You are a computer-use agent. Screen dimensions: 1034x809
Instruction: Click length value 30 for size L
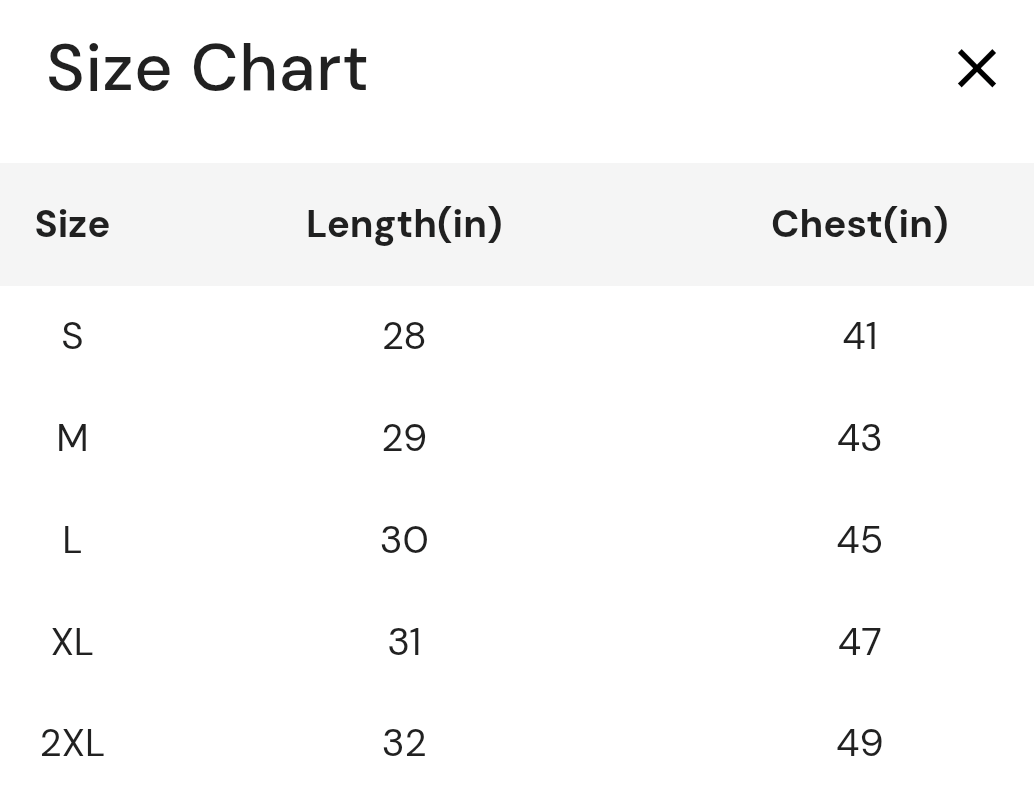(x=404, y=540)
